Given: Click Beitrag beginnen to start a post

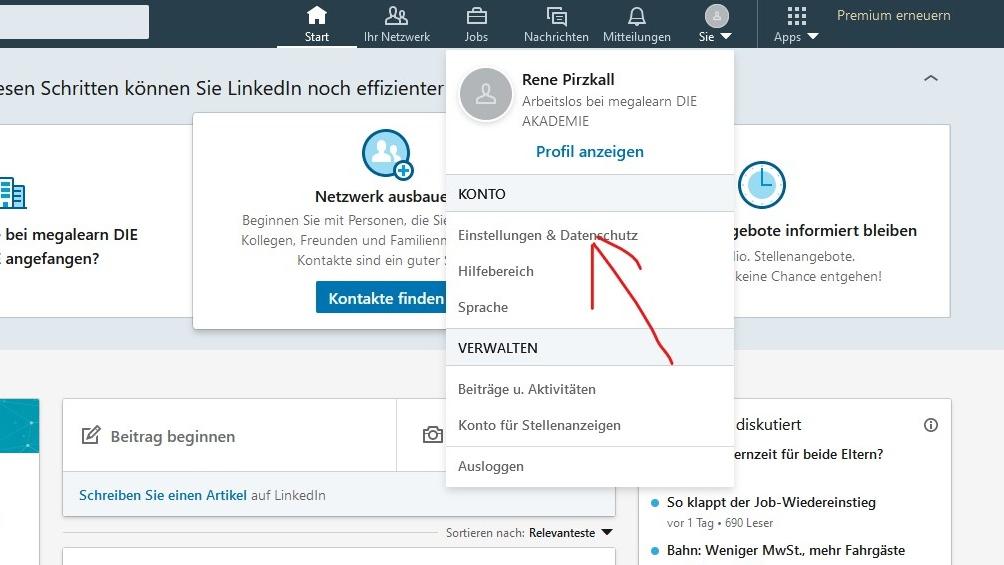Looking at the screenshot, I should (x=173, y=436).
